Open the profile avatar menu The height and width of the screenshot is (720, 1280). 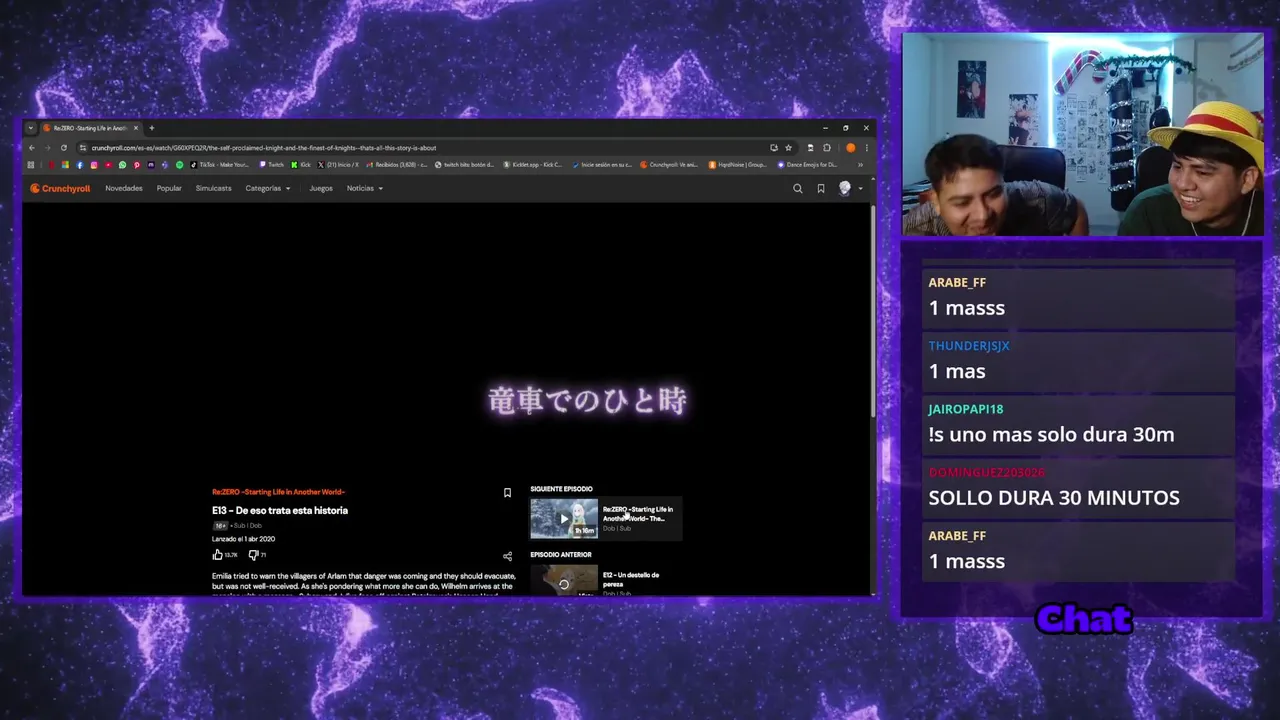(x=848, y=188)
